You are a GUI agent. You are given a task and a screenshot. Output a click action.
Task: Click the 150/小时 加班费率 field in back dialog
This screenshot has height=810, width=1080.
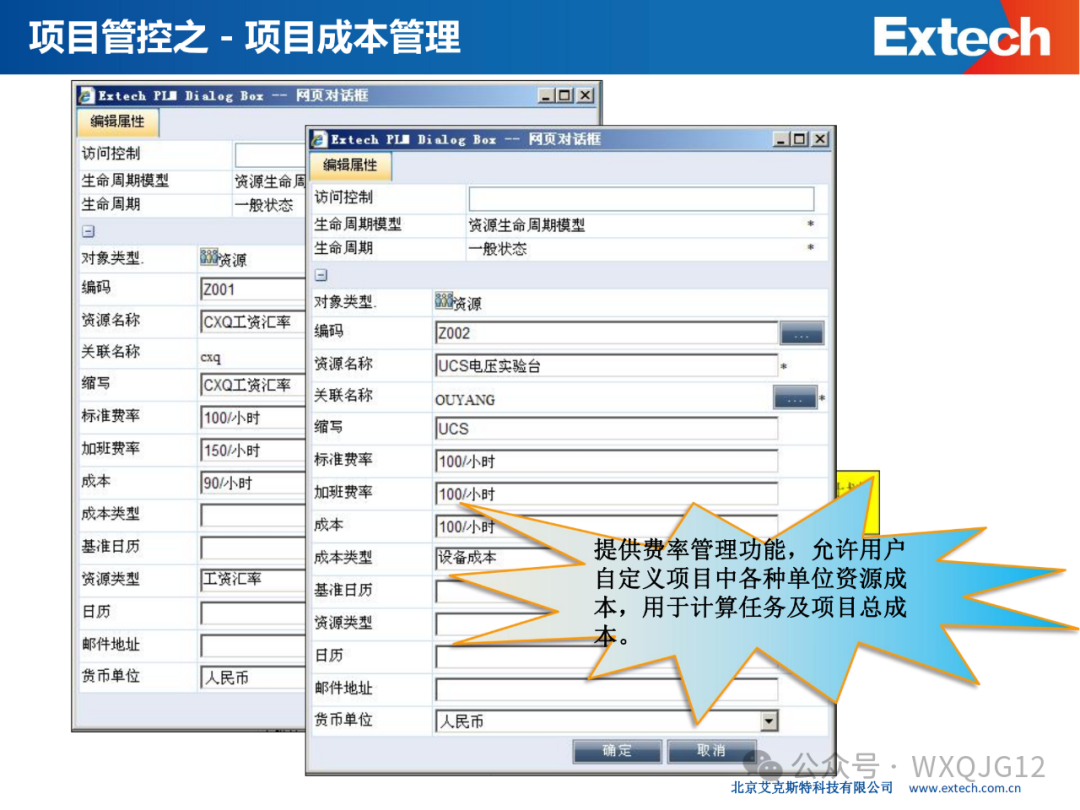pos(252,450)
